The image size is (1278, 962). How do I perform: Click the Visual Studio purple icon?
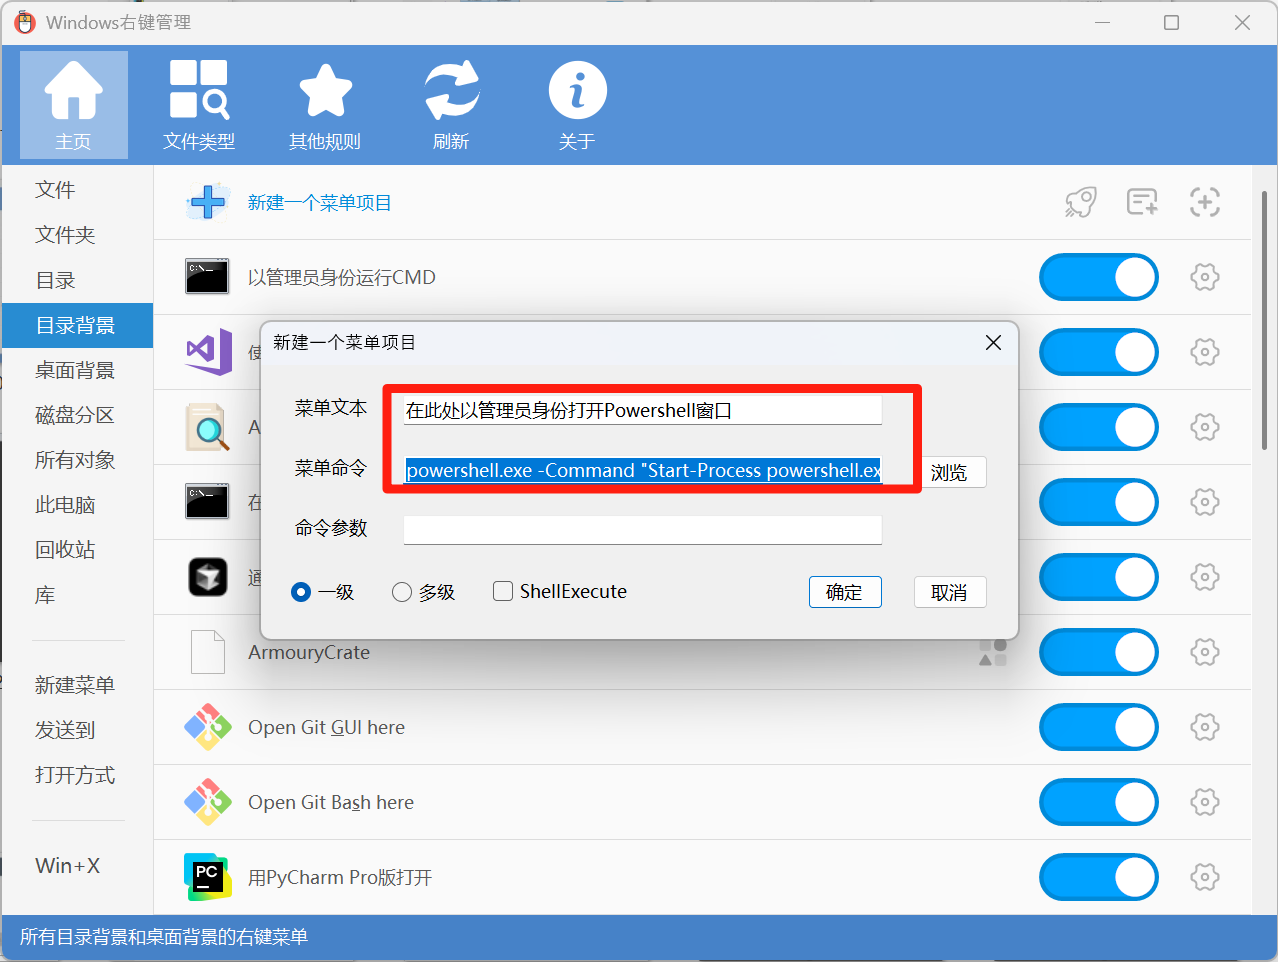click(x=209, y=352)
